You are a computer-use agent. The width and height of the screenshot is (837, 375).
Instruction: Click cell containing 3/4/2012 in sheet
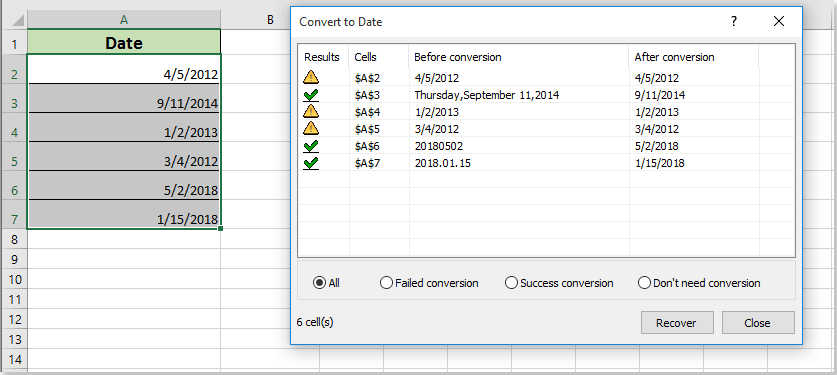click(124, 156)
